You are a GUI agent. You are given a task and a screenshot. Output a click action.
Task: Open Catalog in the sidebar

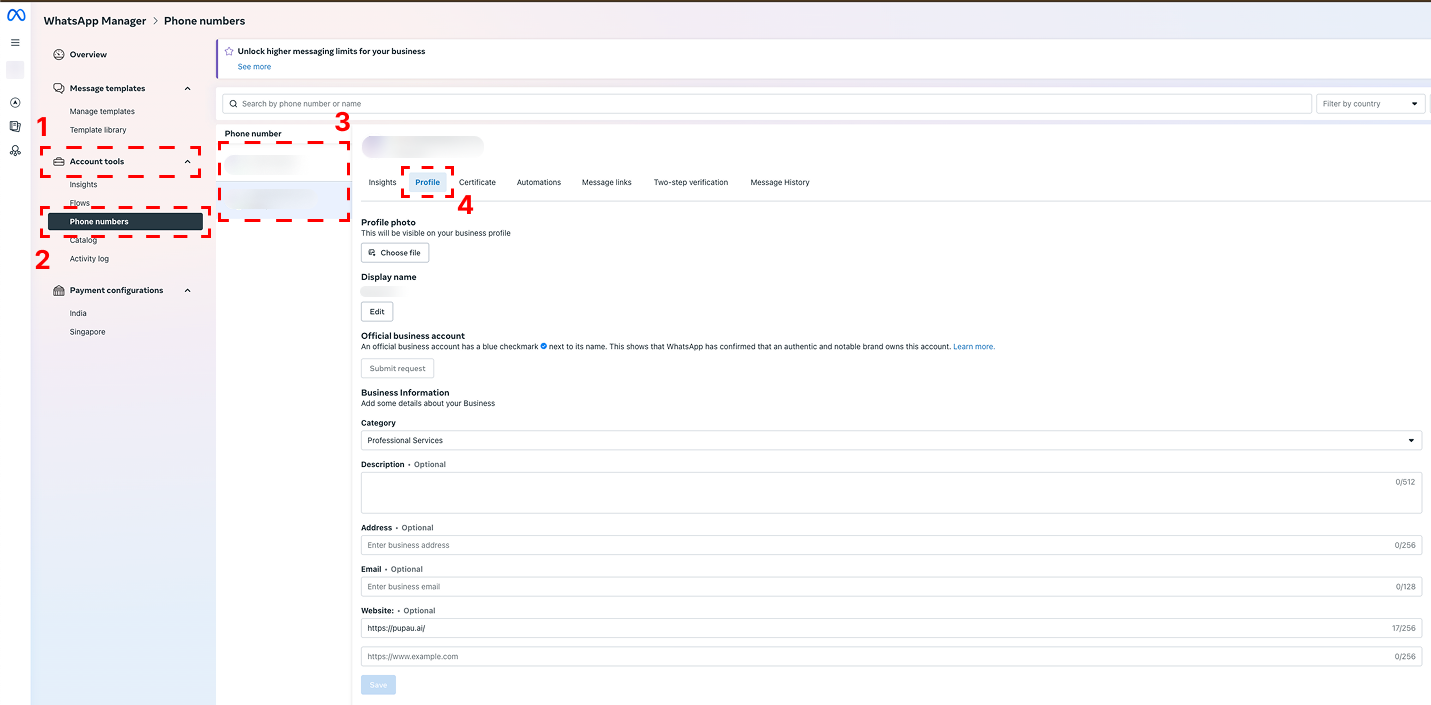pyautogui.click(x=84, y=241)
